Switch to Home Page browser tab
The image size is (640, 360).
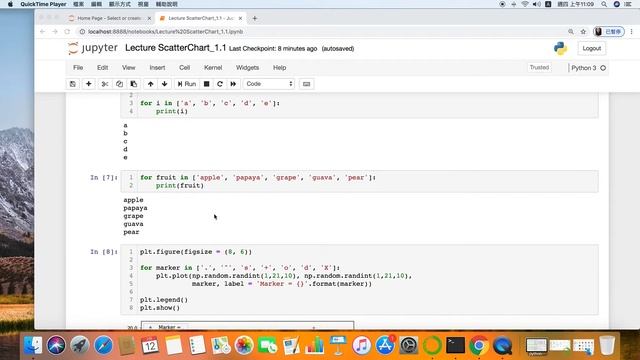coord(109,18)
